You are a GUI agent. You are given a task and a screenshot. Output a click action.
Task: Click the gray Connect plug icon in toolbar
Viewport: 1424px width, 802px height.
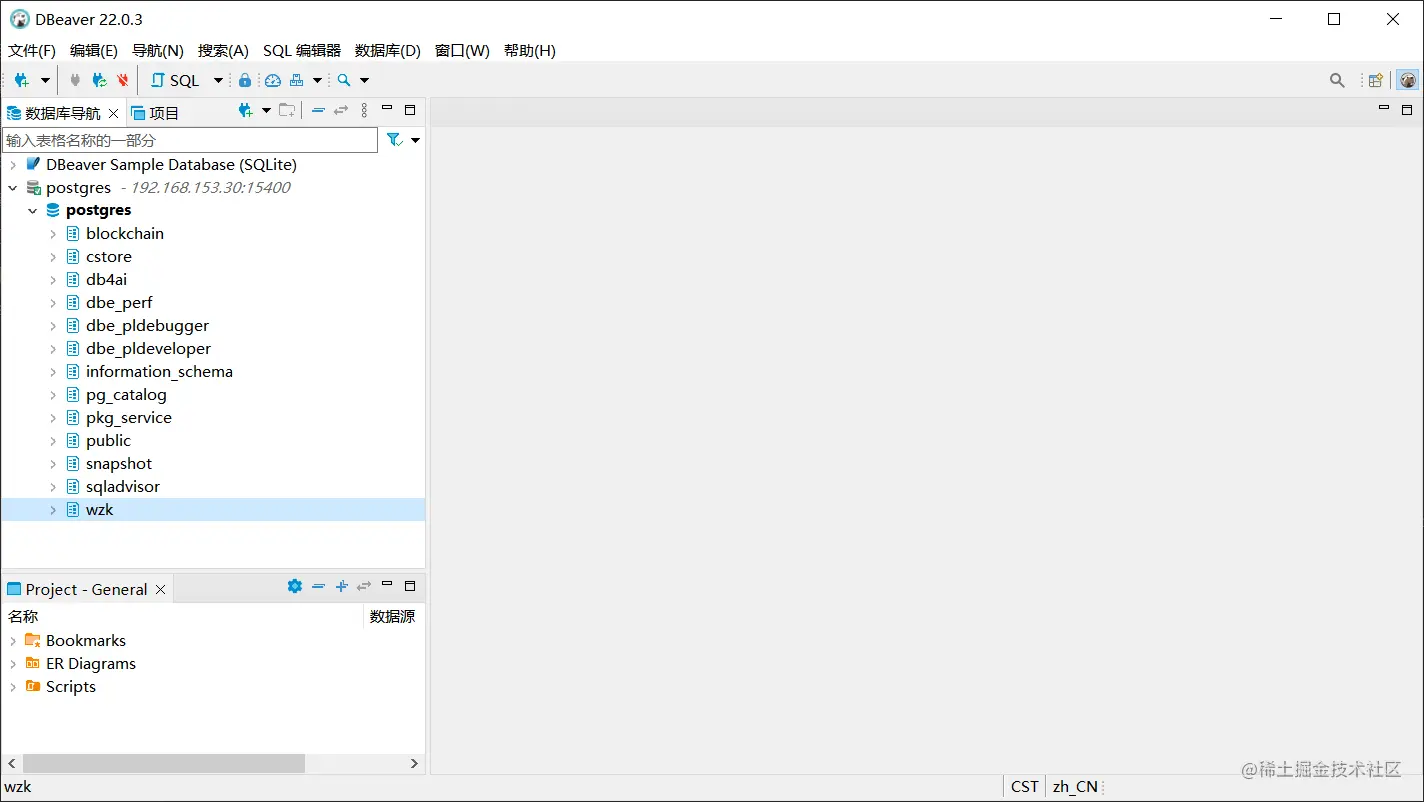pyautogui.click(x=75, y=80)
